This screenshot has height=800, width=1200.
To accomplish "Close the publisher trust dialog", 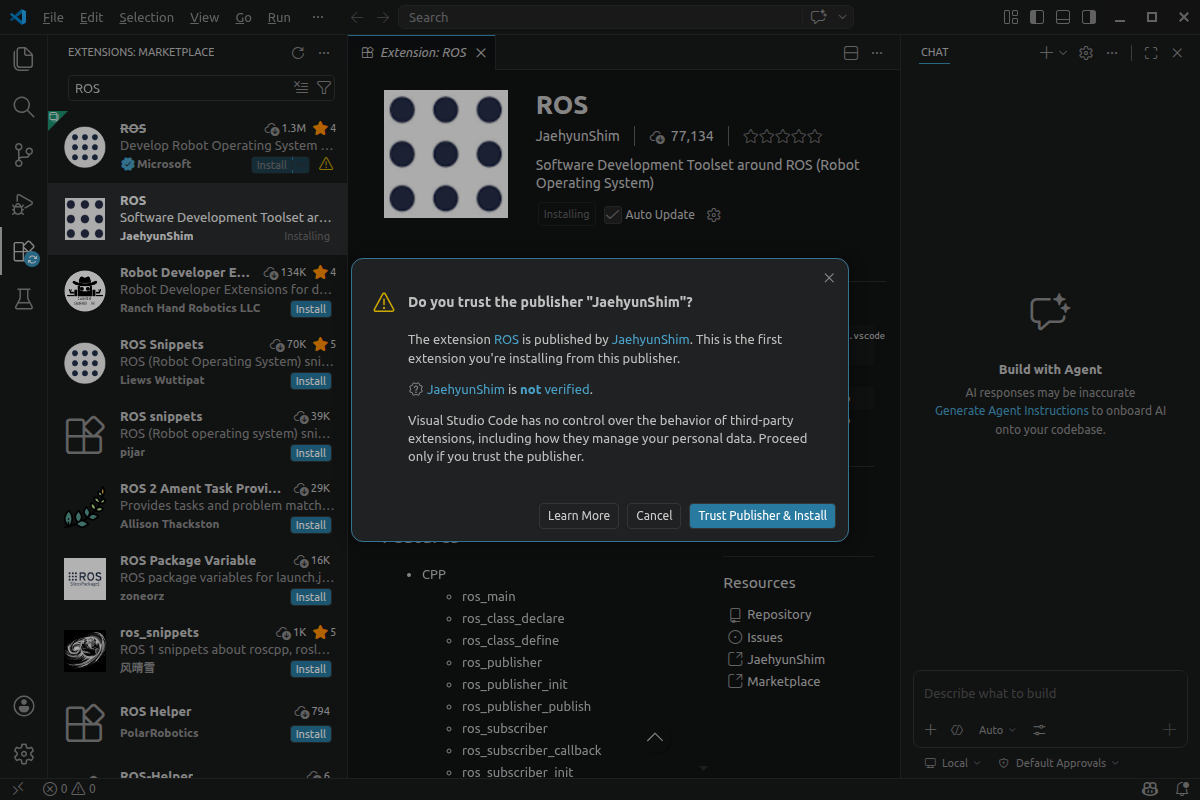I will (829, 278).
